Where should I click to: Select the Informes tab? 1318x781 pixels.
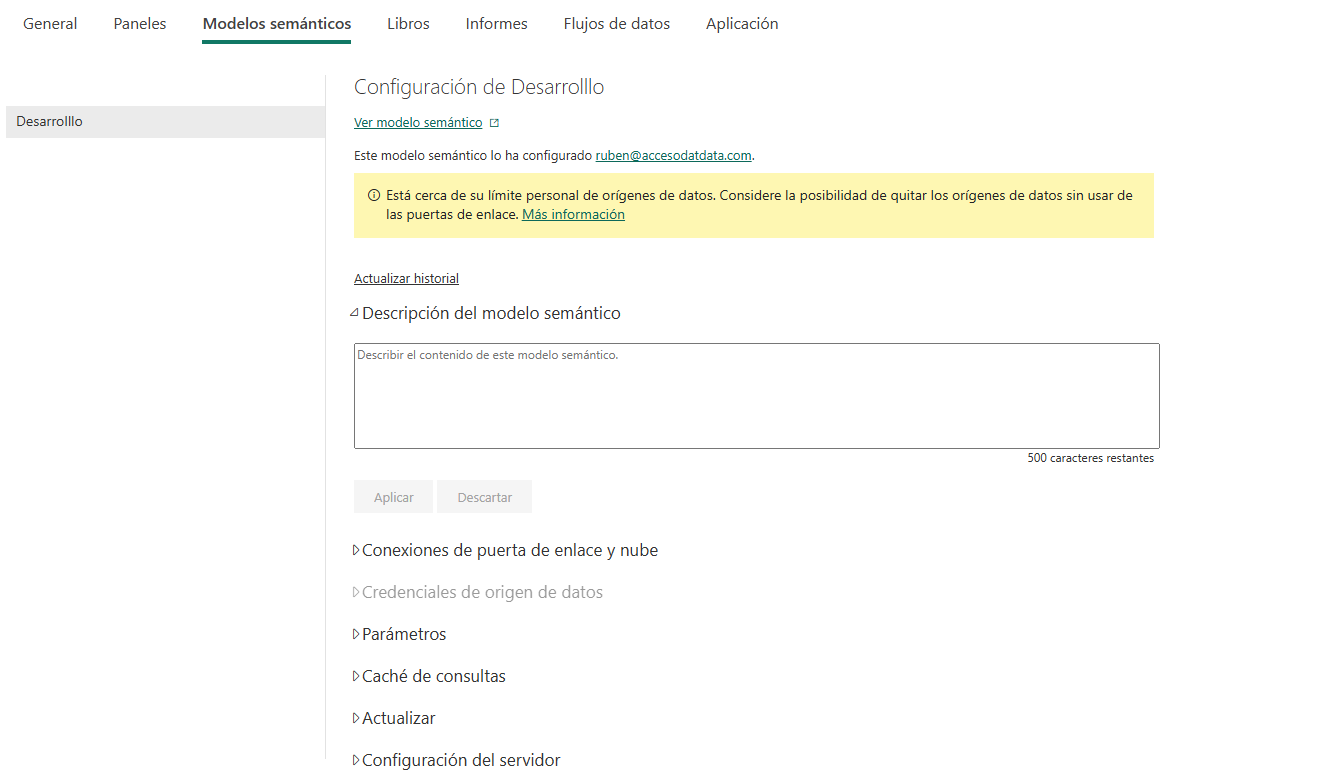coord(496,24)
